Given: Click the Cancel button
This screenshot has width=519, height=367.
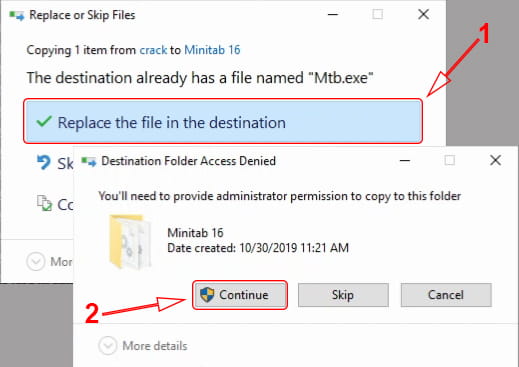Looking at the screenshot, I should tap(446, 295).
